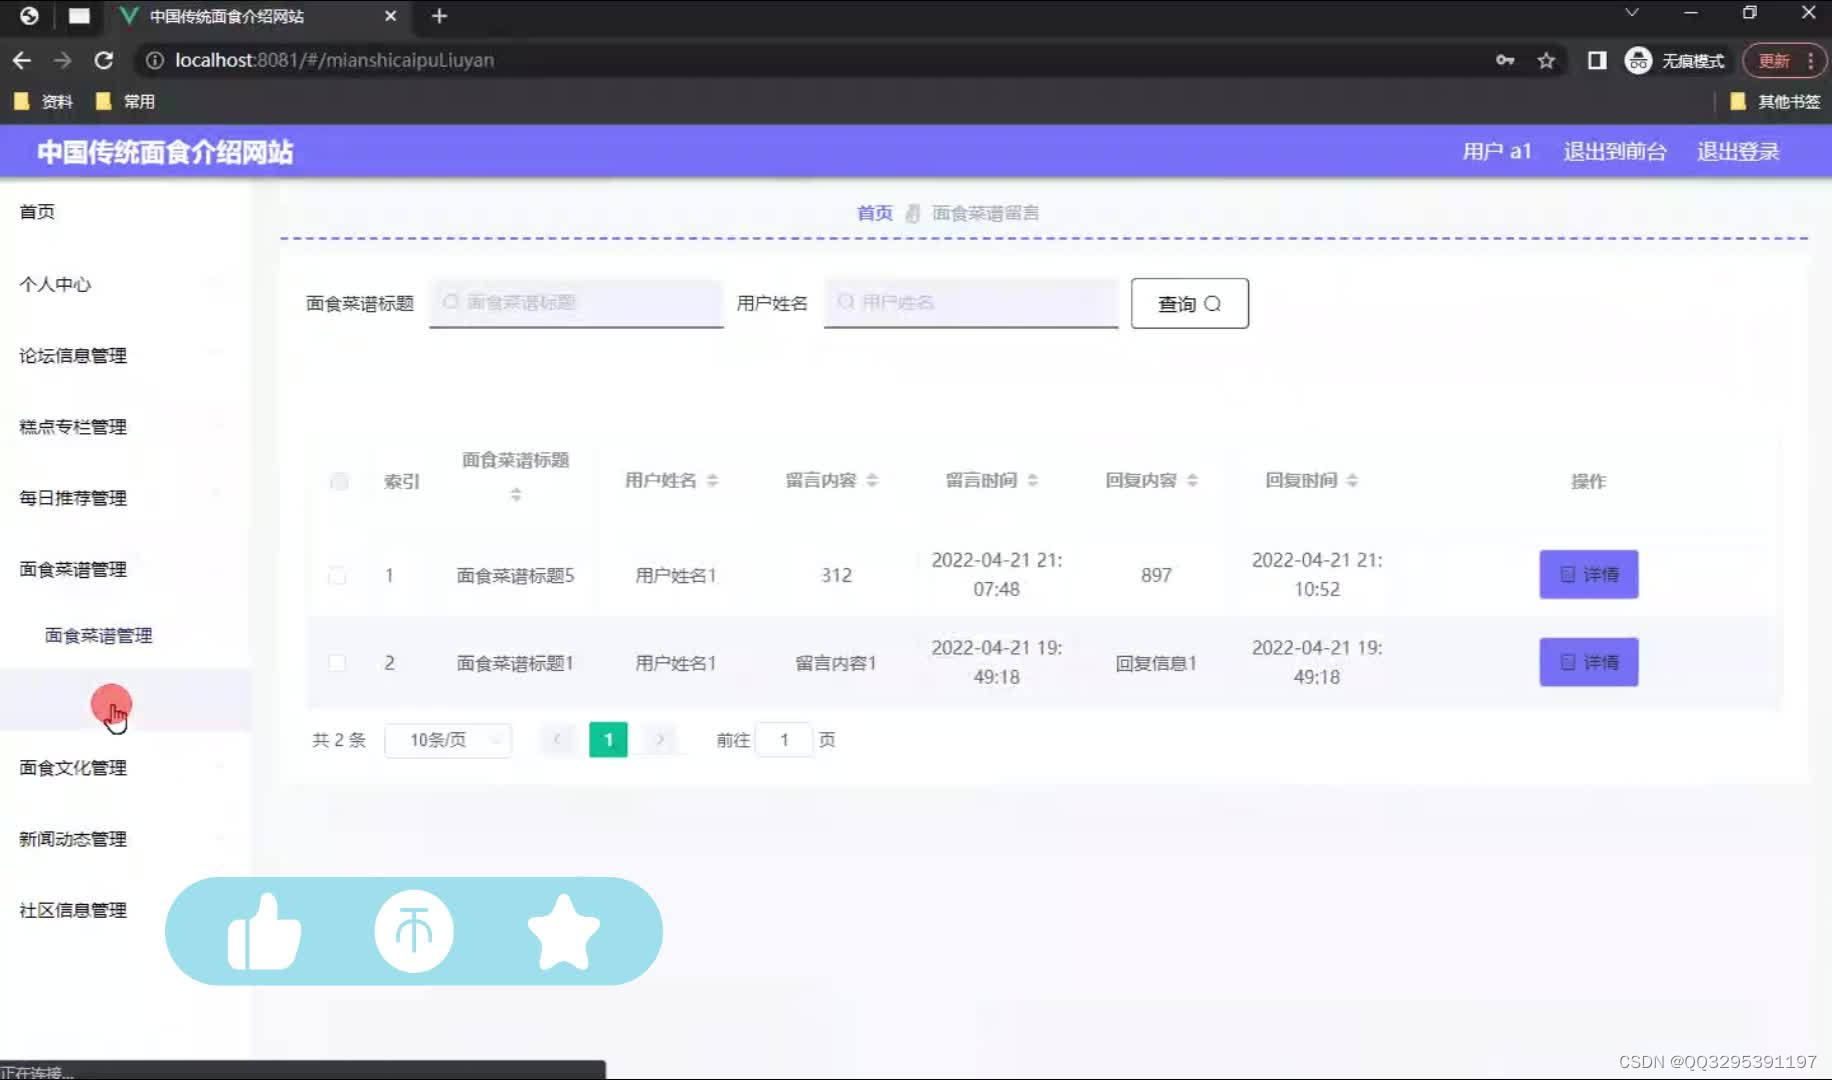This screenshot has height=1080, width=1832.
Task: Sort by 面食菜谱标题 column arrows
Action: (516, 494)
